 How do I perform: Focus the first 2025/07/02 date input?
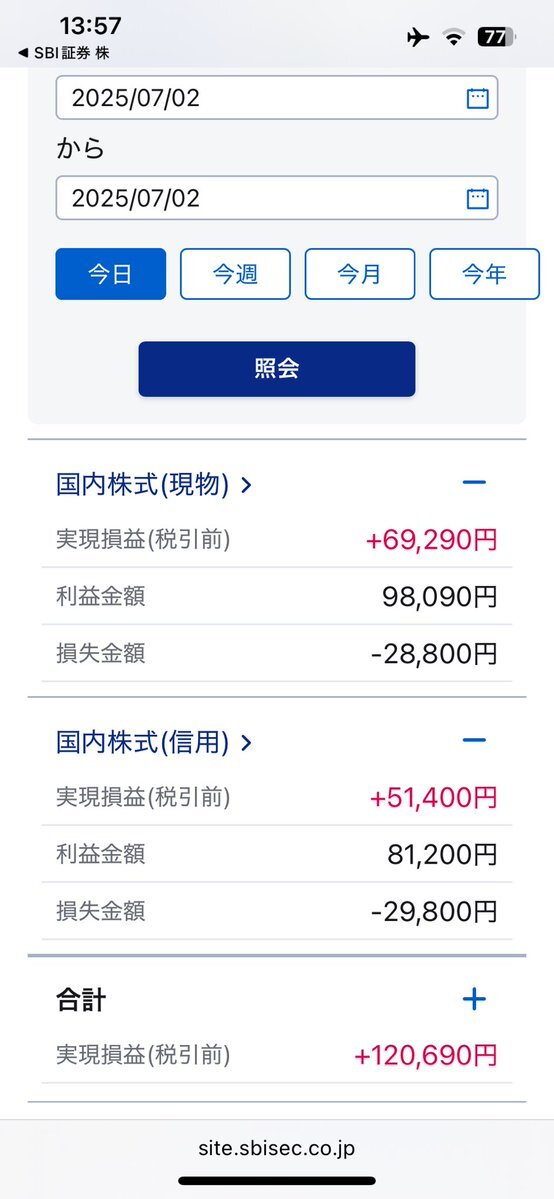(x=277, y=98)
